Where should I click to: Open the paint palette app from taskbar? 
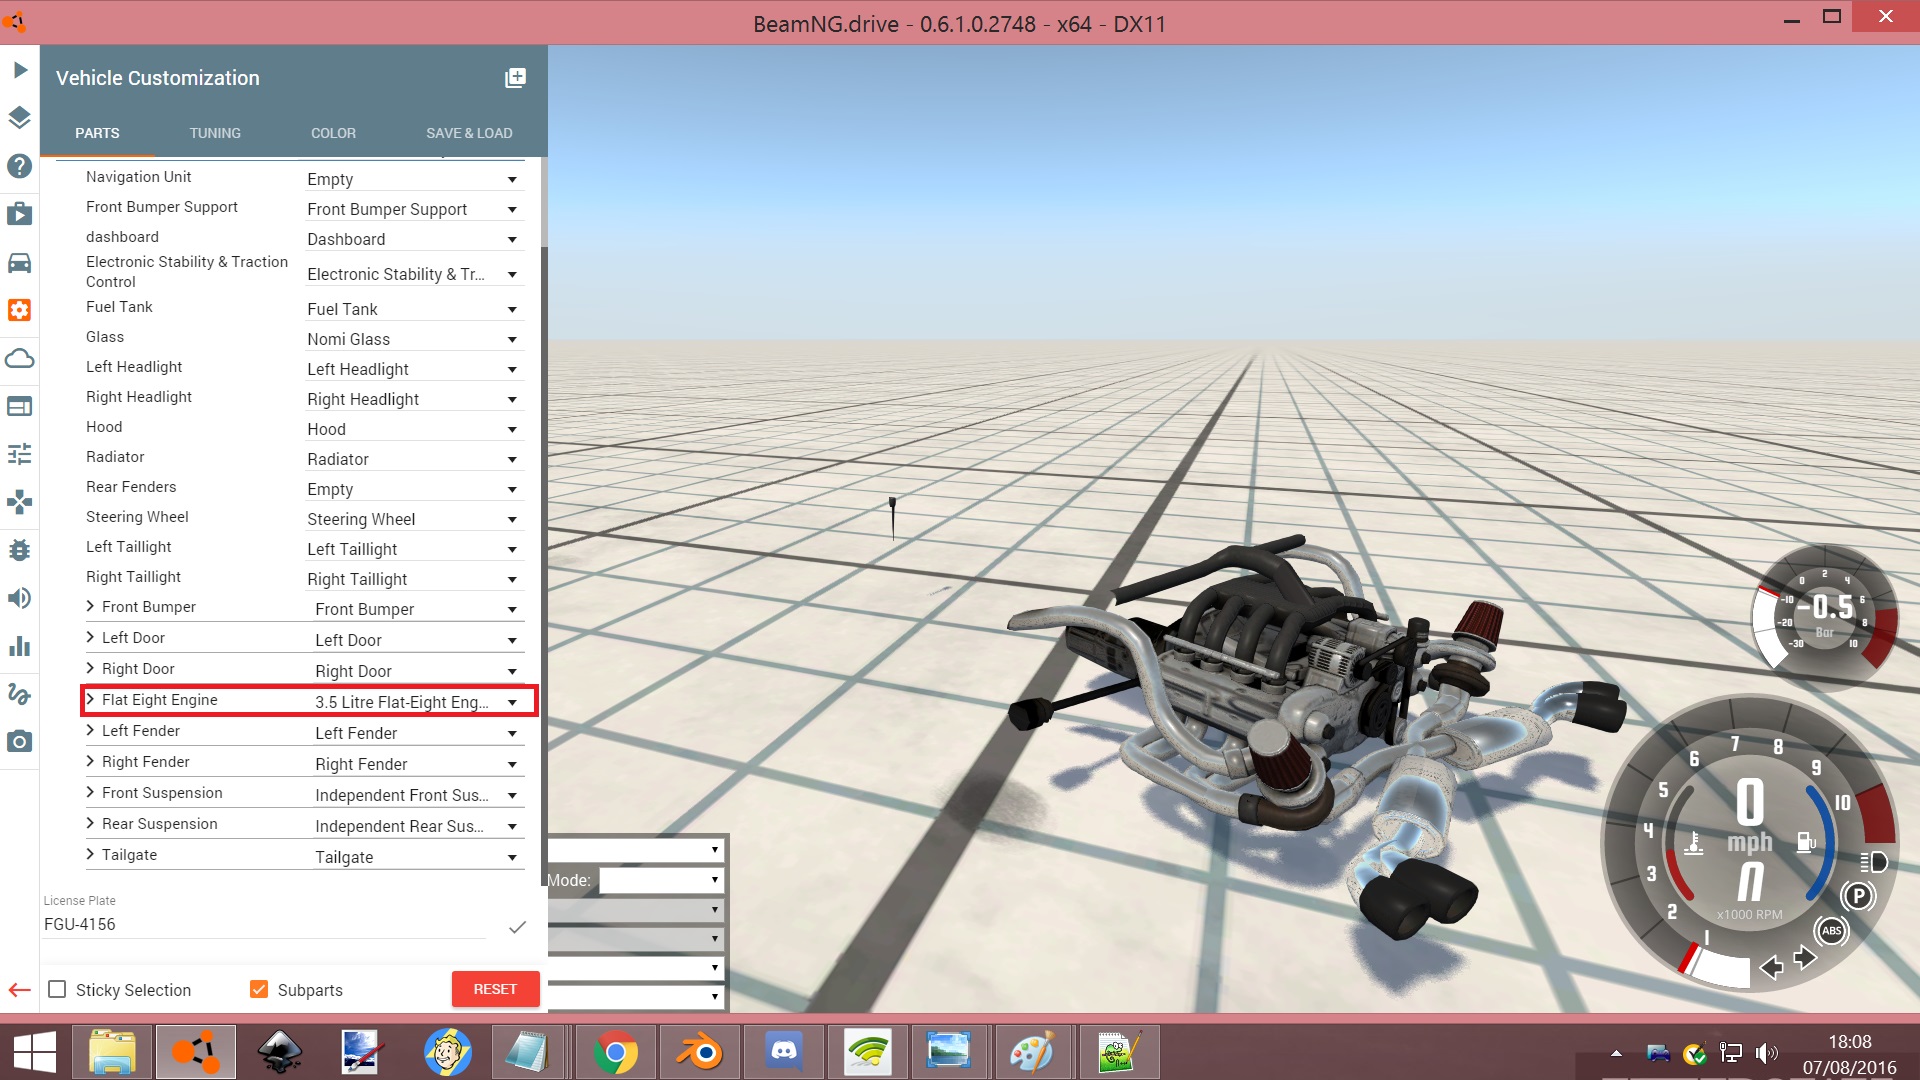(1032, 1052)
